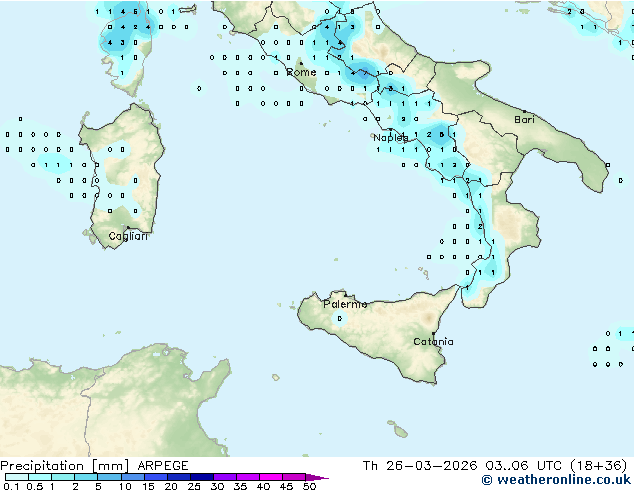Click the Palermo city label
The height and width of the screenshot is (490, 634).
[345, 304]
